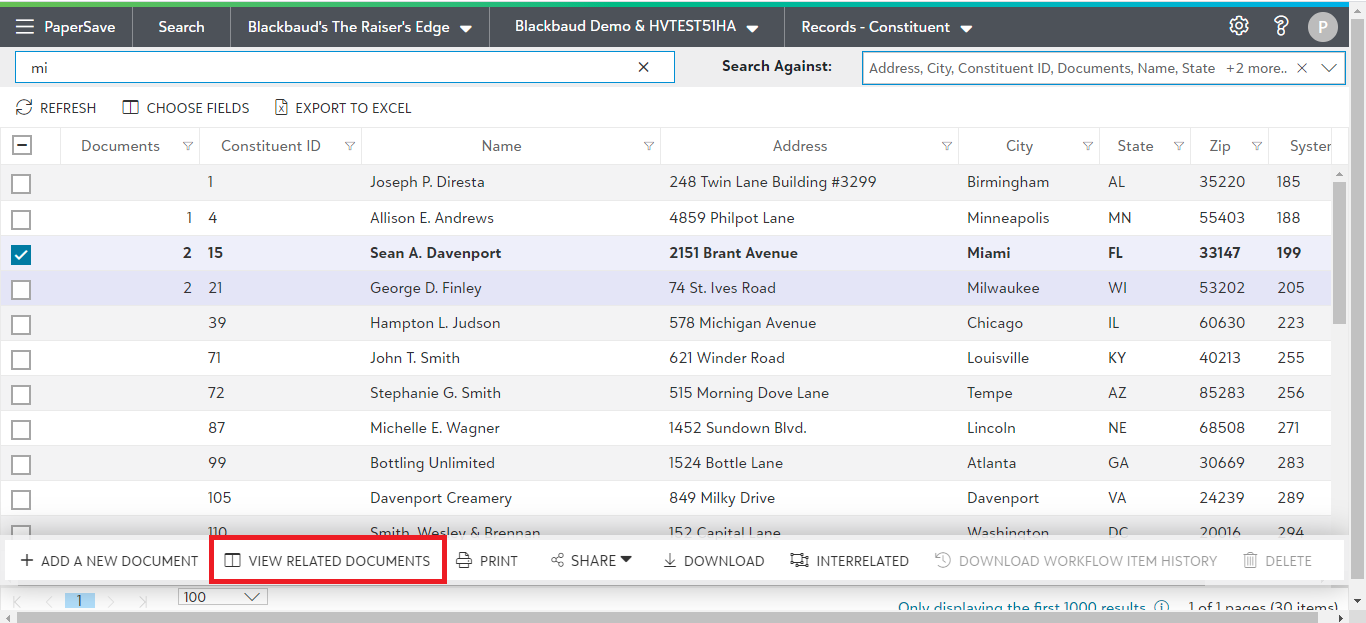1366x623 pixels.
Task: Open the Share menu
Action: coord(592,561)
